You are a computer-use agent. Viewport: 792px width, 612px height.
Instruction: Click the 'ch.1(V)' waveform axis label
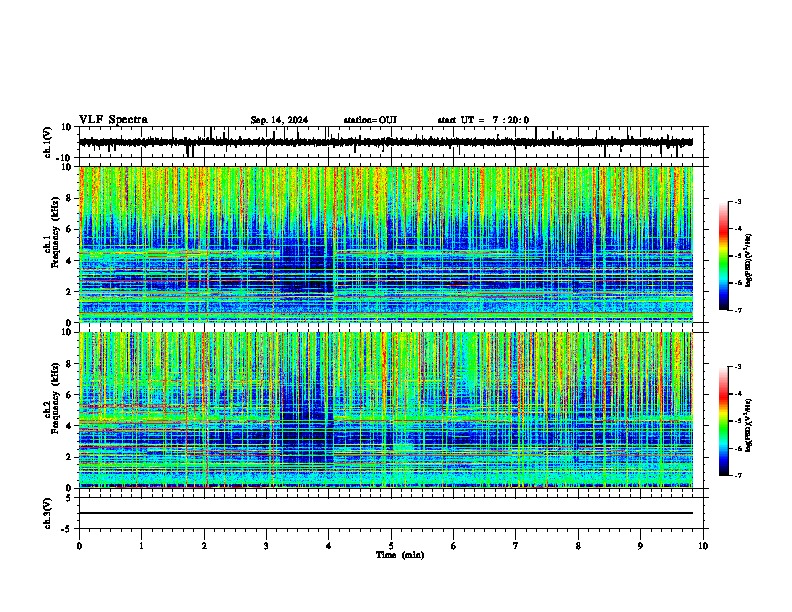47,142
